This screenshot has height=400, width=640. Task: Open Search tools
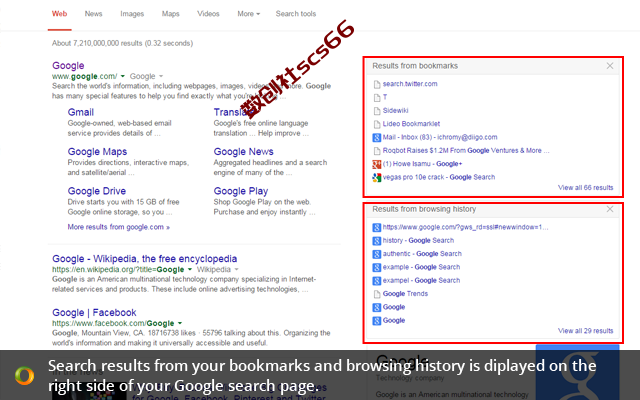click(x=296, y=14)
